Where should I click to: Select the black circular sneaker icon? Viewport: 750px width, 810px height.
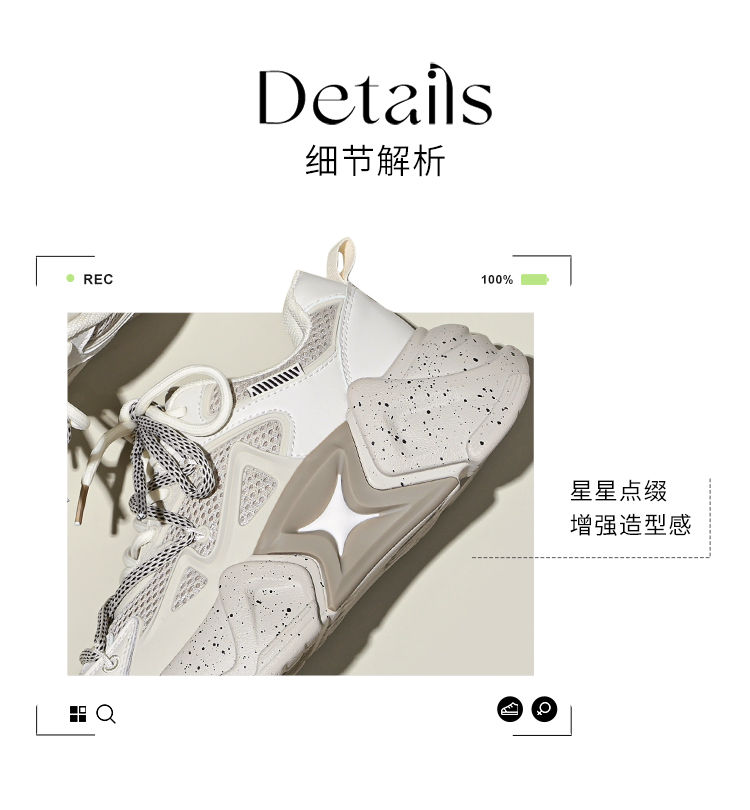(510, 709)
